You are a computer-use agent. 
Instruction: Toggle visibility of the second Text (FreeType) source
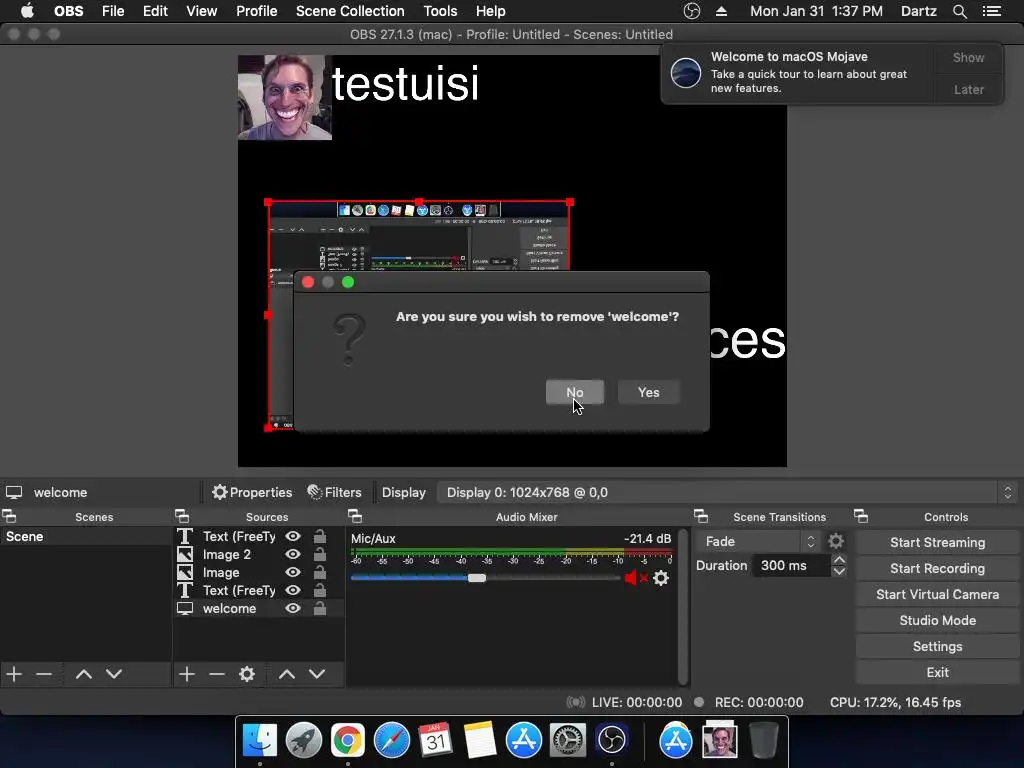(x=293, y=590)
